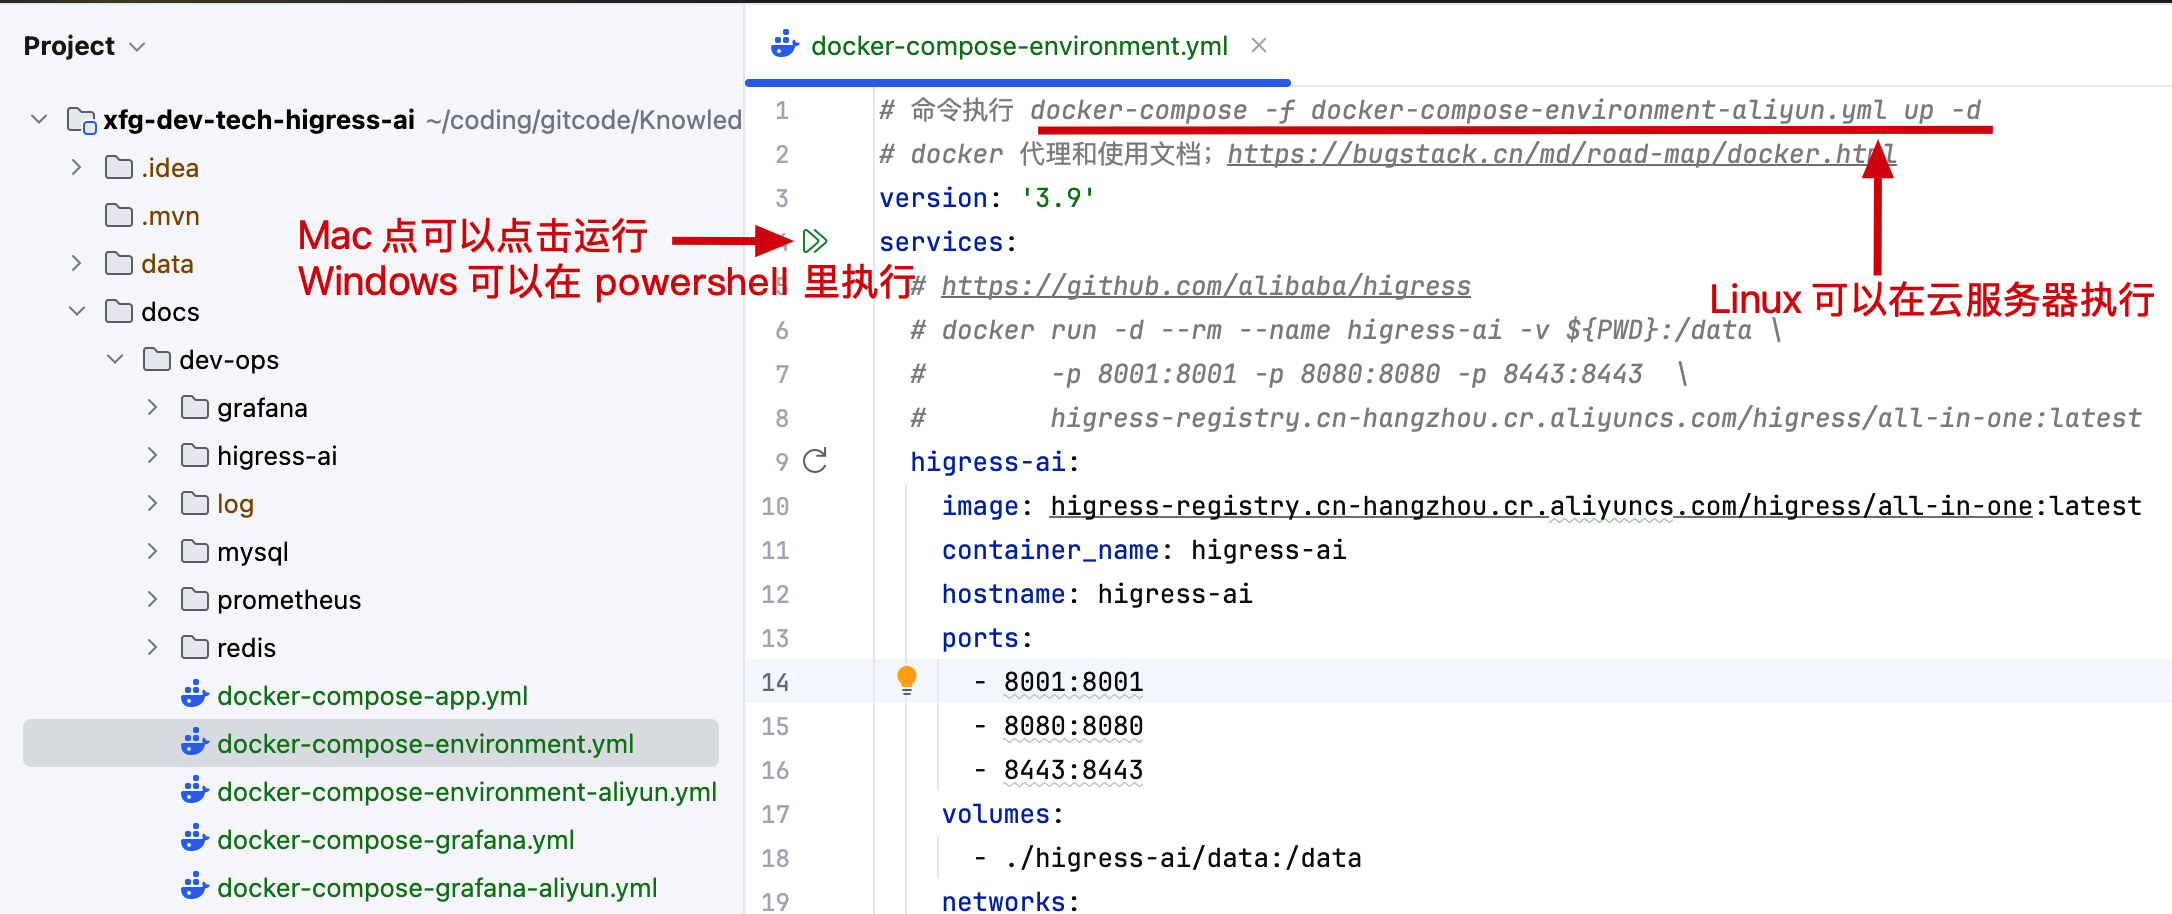Click the run services gutter icon
This screenshot has height=914, width=2172.
click(815, 241)
